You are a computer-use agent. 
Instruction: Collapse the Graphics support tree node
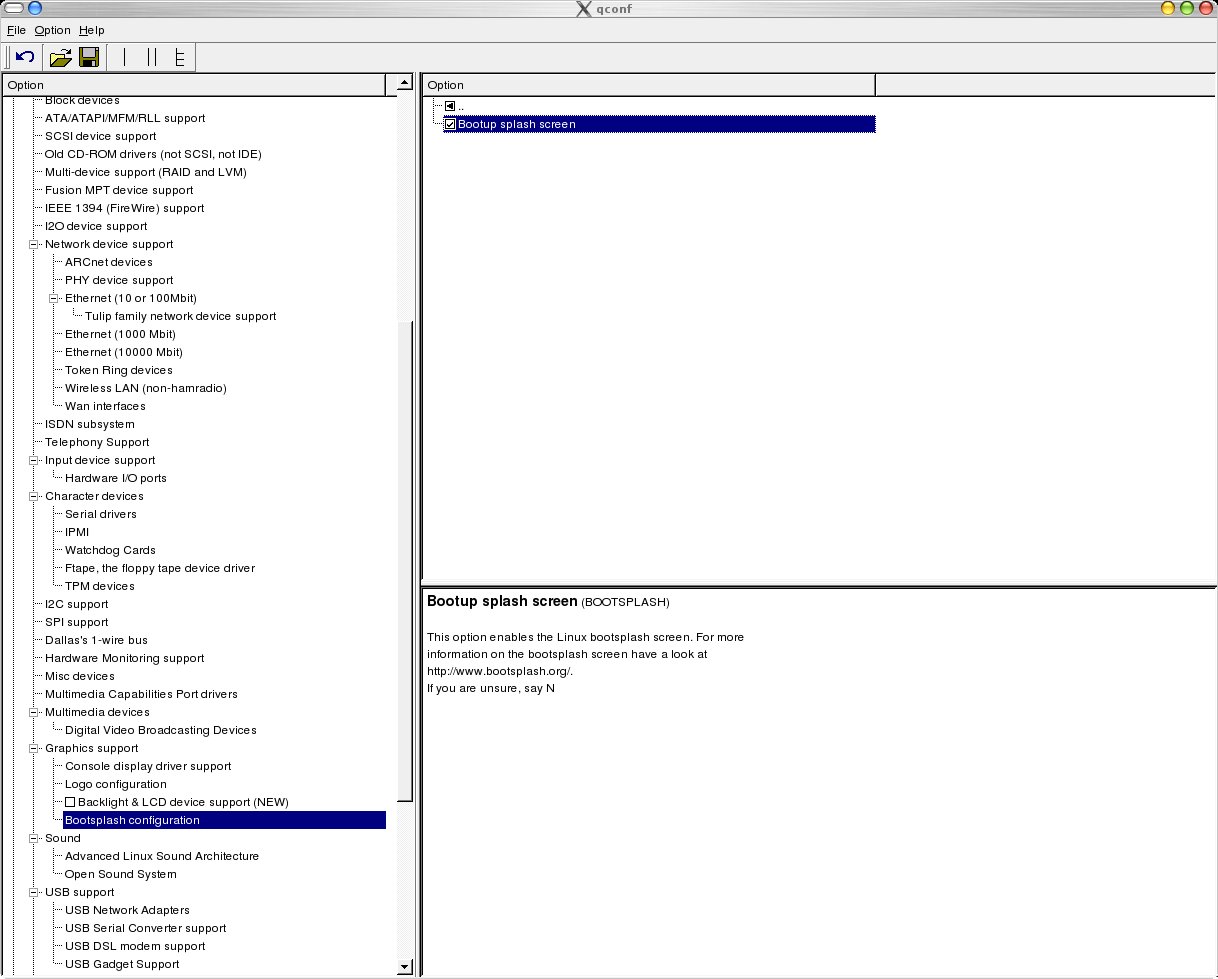point(34,748)
